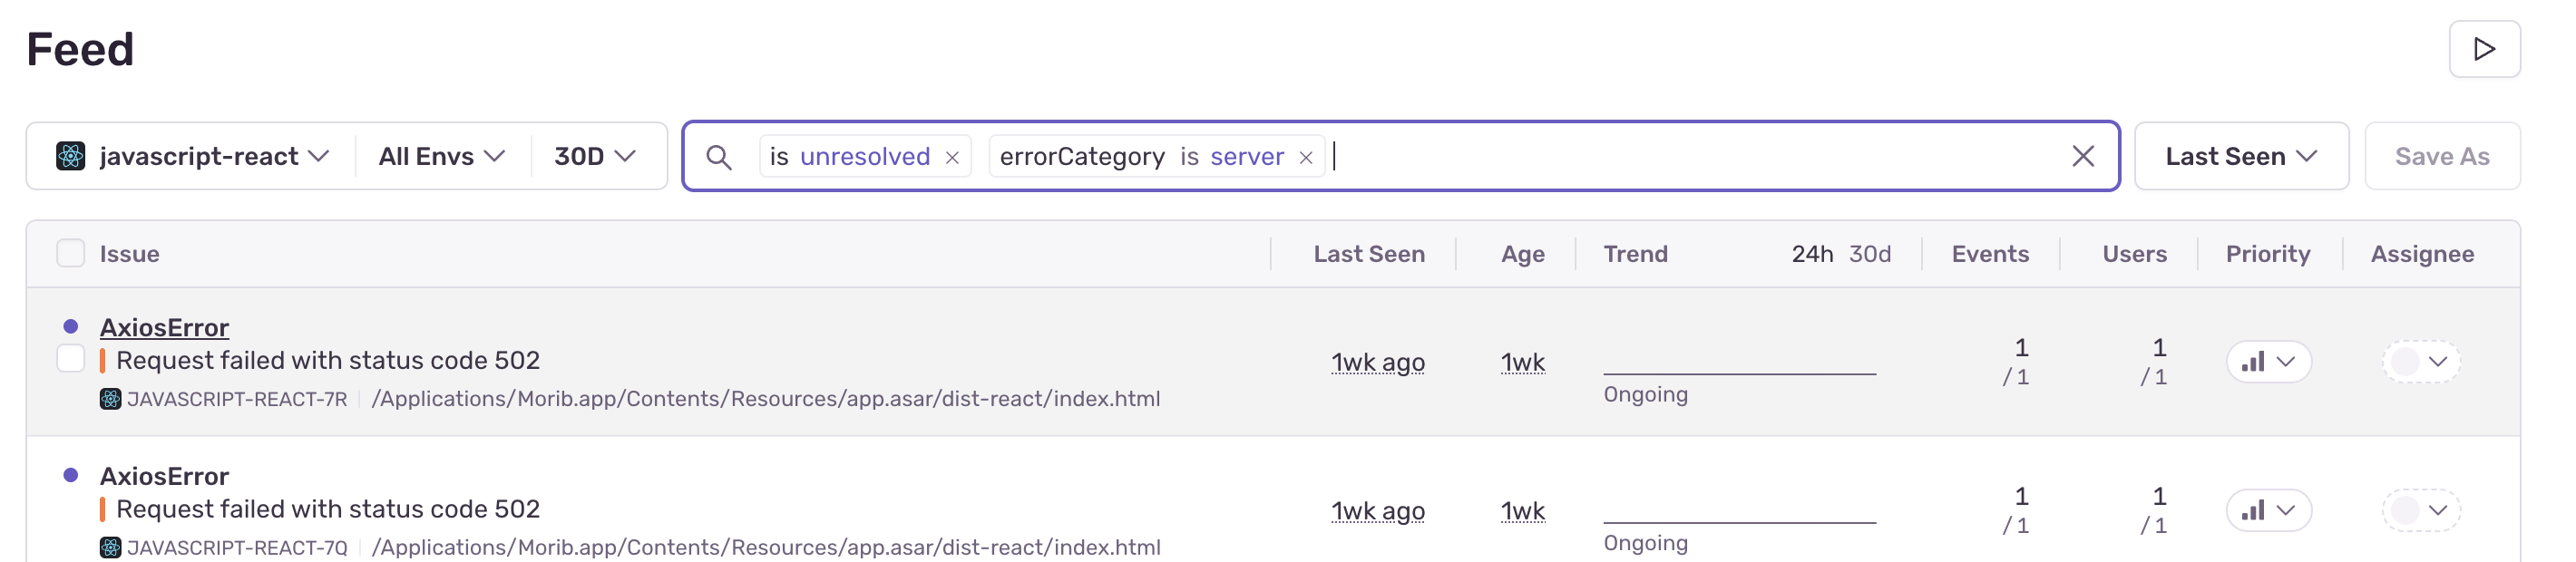Check the first AxiosError issue checkbox
This screenshot has width=2576, height=562.
(x=71, y=359)
